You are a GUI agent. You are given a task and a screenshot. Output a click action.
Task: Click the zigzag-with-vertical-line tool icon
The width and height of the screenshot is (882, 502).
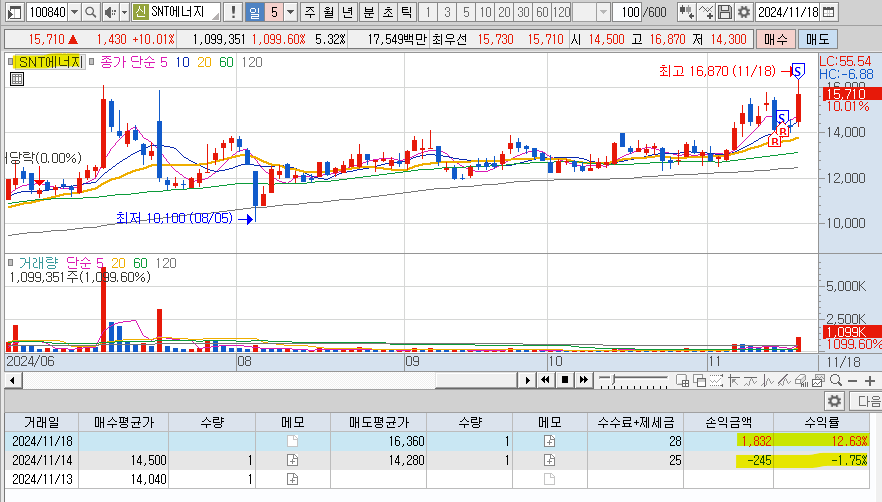pos(767,381)
